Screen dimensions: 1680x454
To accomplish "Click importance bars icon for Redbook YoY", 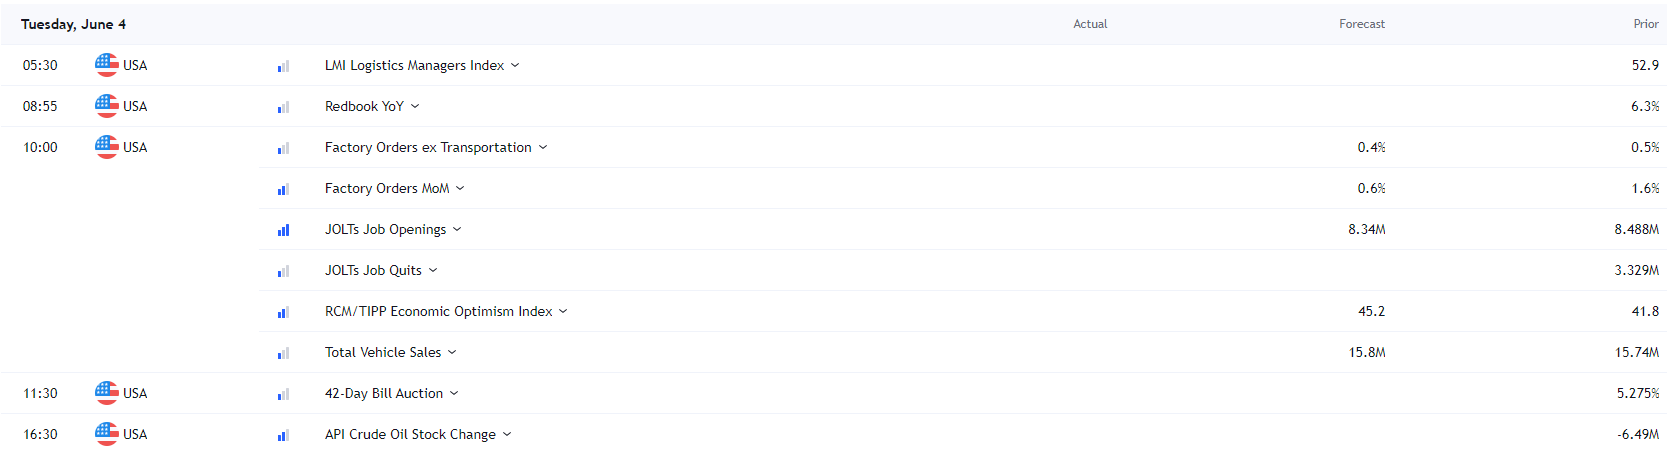I will (284, 107).
